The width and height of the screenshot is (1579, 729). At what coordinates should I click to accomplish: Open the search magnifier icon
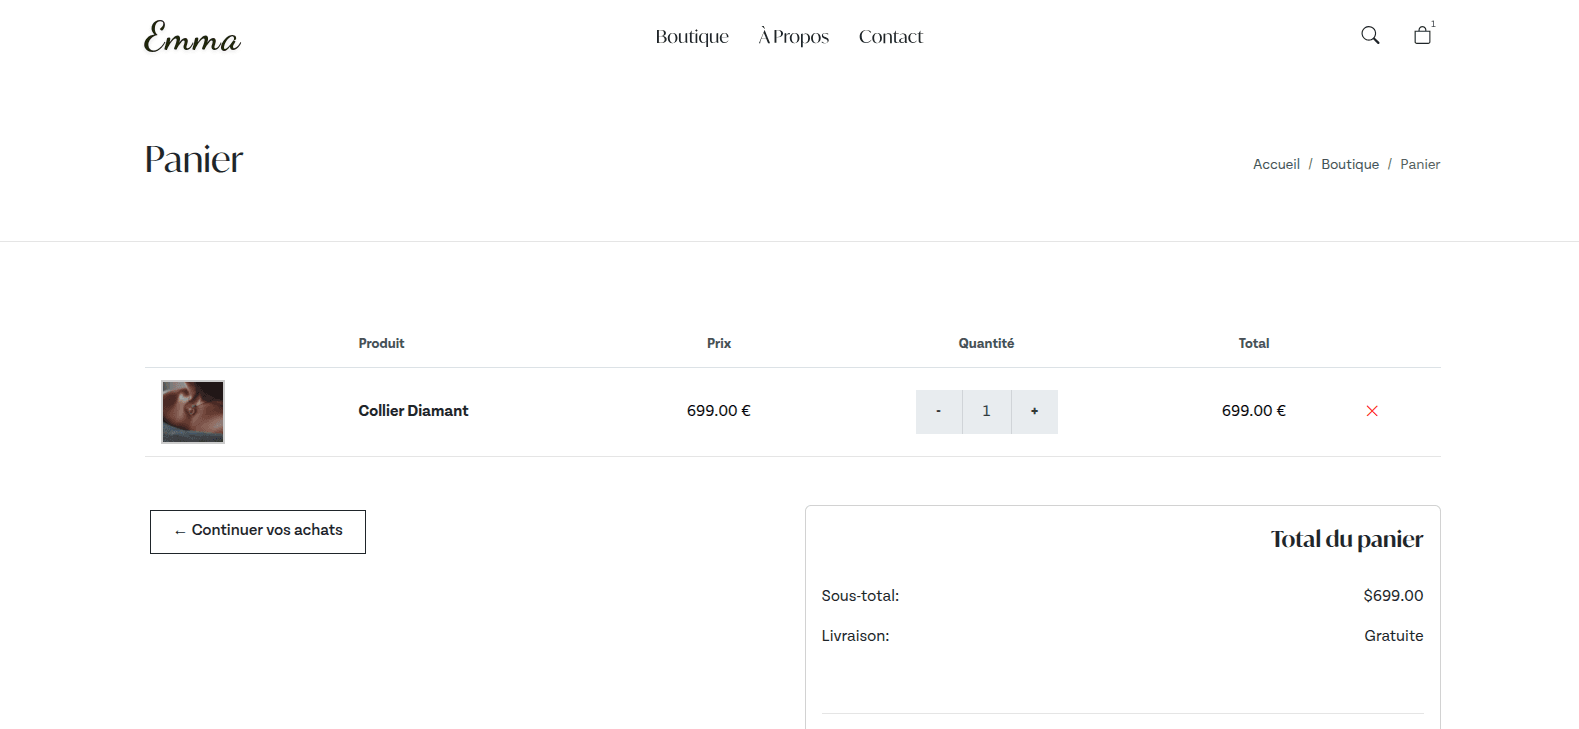1370,36
